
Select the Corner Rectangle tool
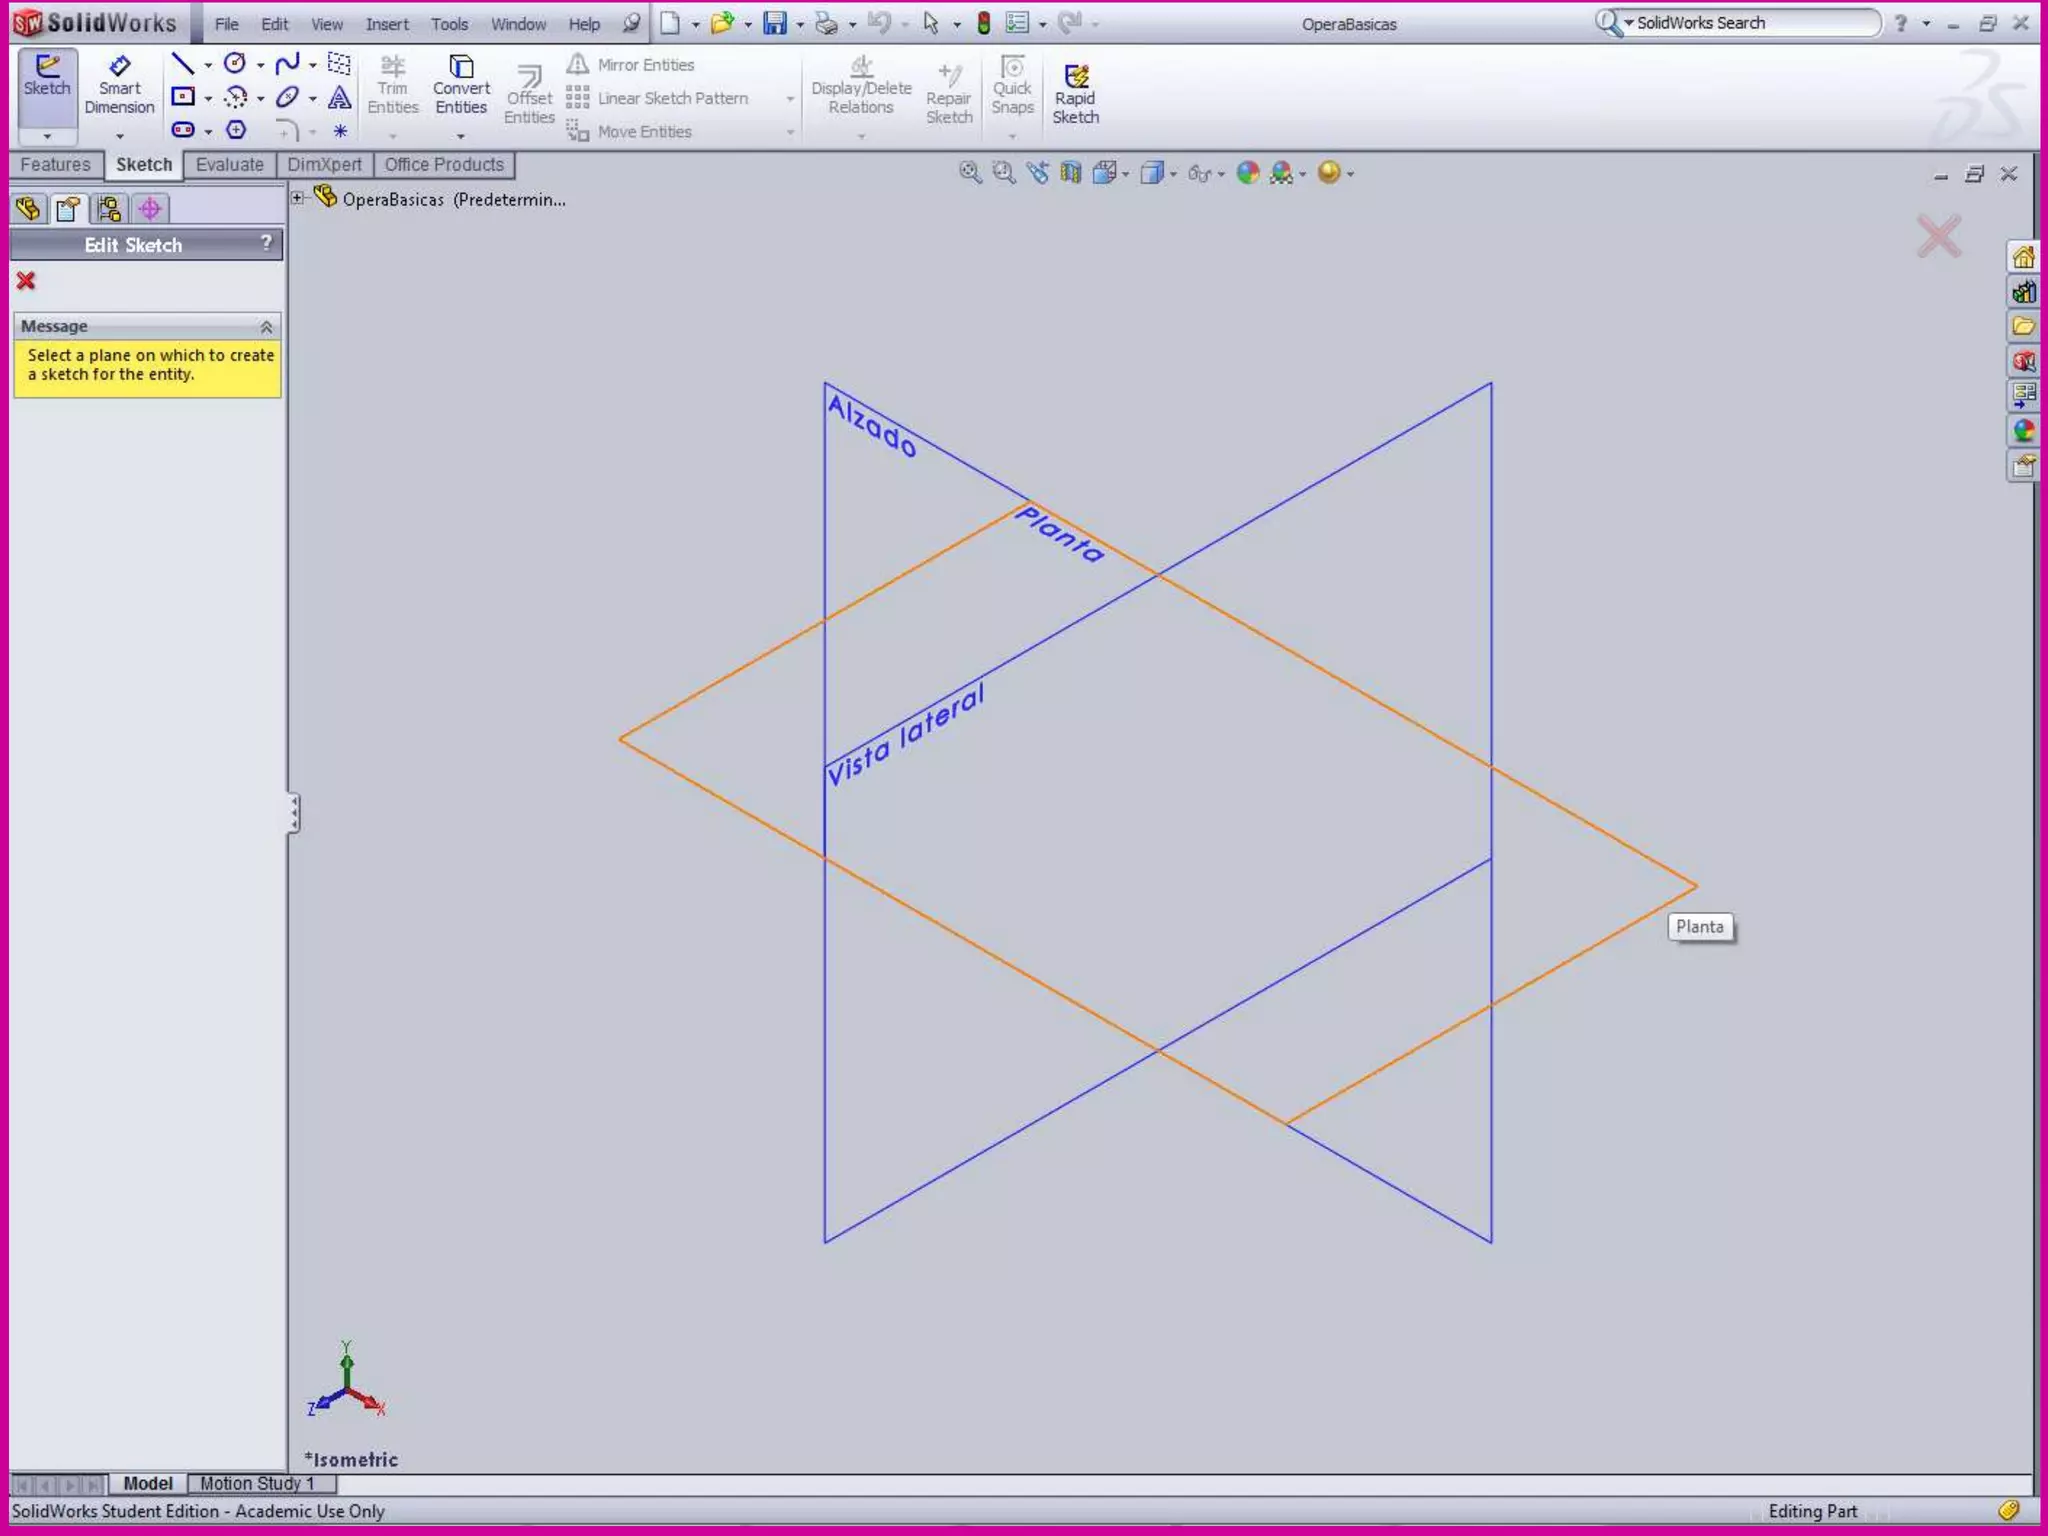click(182, 97)
